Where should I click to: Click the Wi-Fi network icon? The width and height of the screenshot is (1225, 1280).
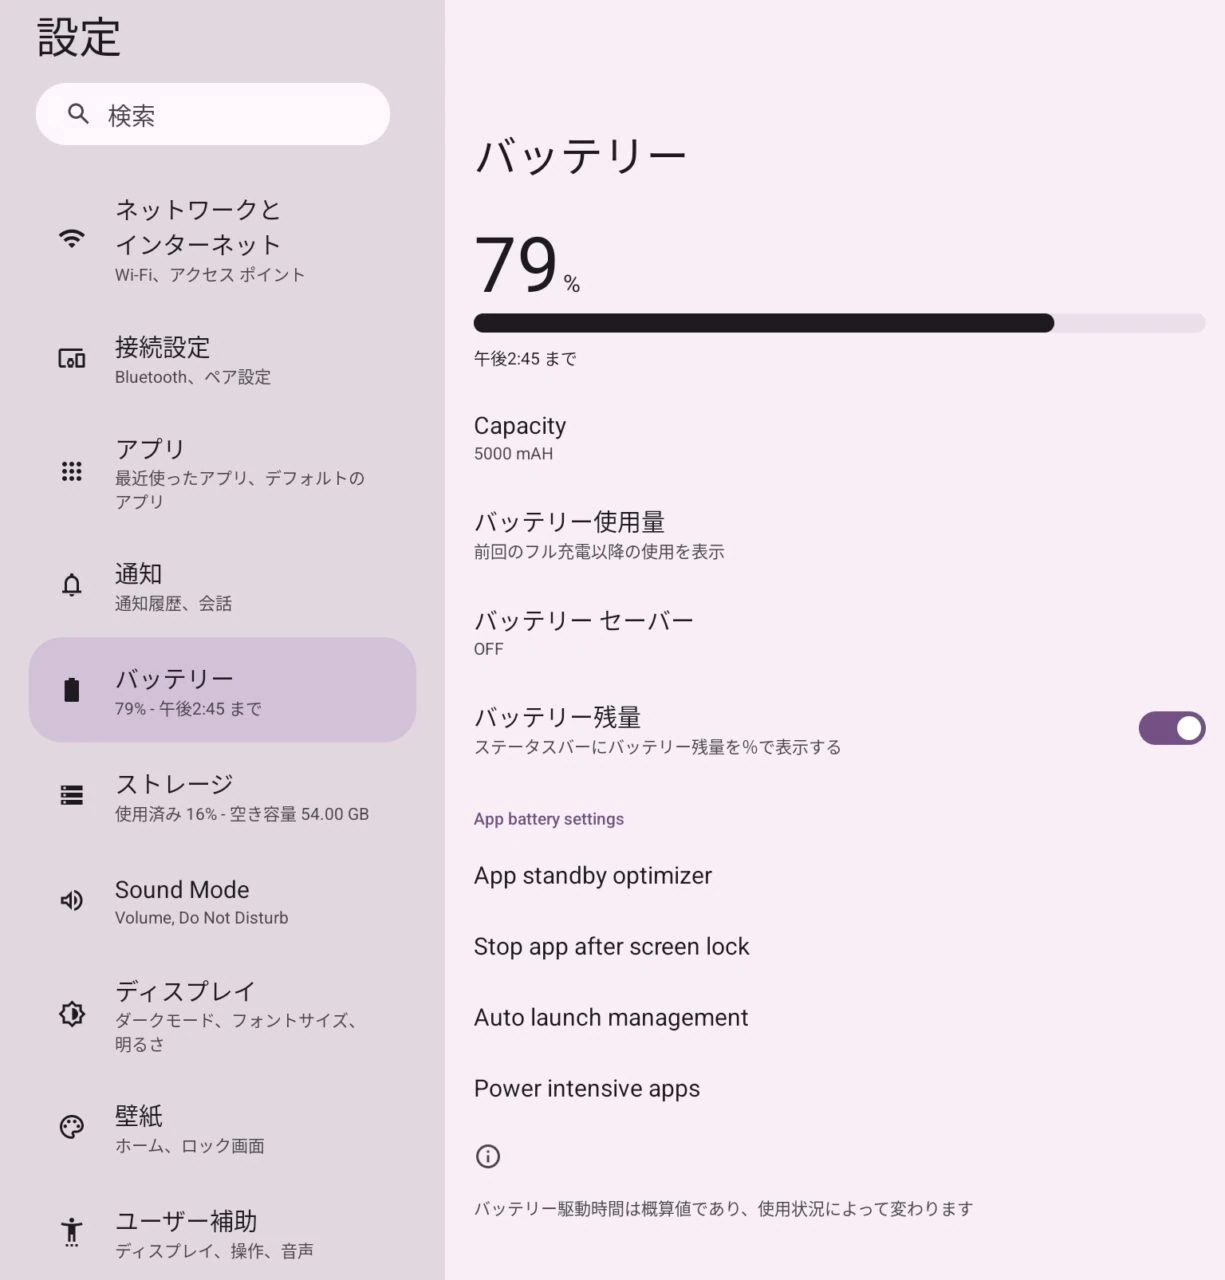71,239
